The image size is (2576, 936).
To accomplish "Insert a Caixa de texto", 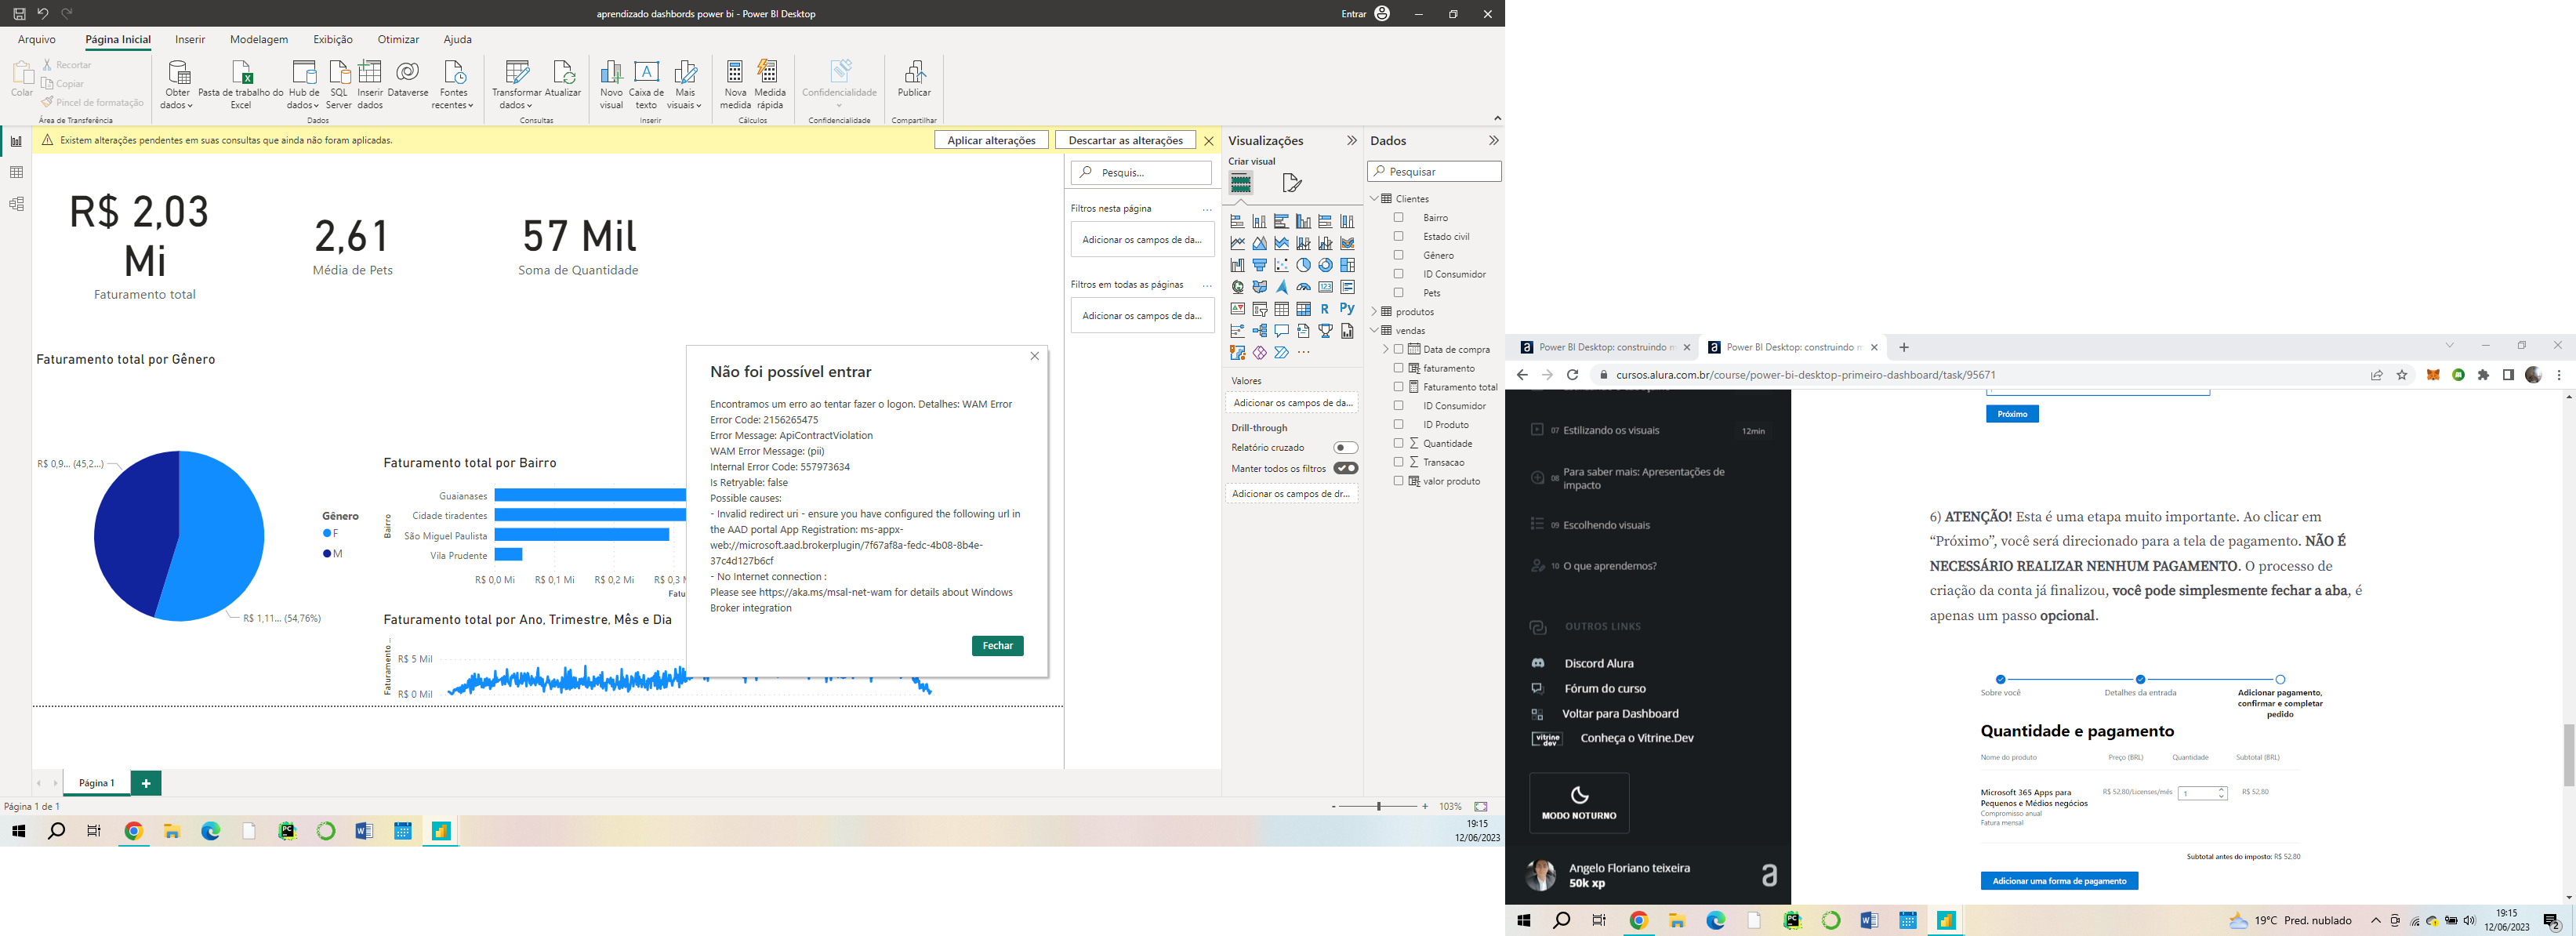I will [x=647, y=84].
